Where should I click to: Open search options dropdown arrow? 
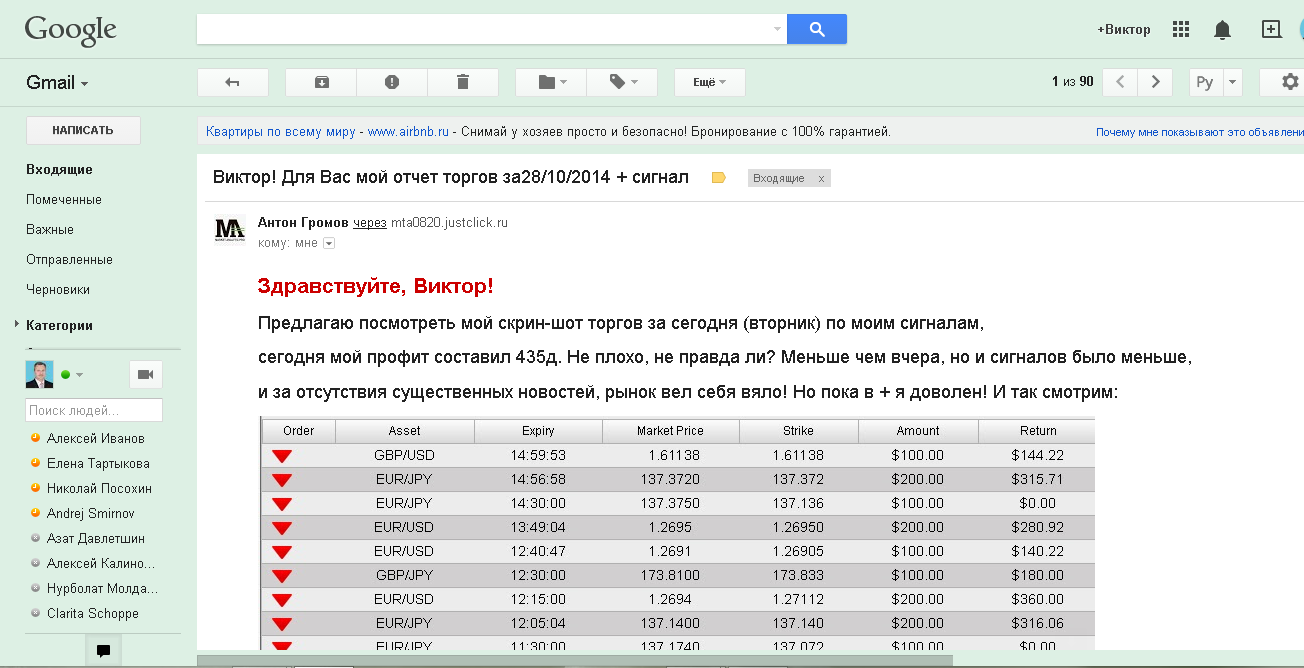click(778, 30)
